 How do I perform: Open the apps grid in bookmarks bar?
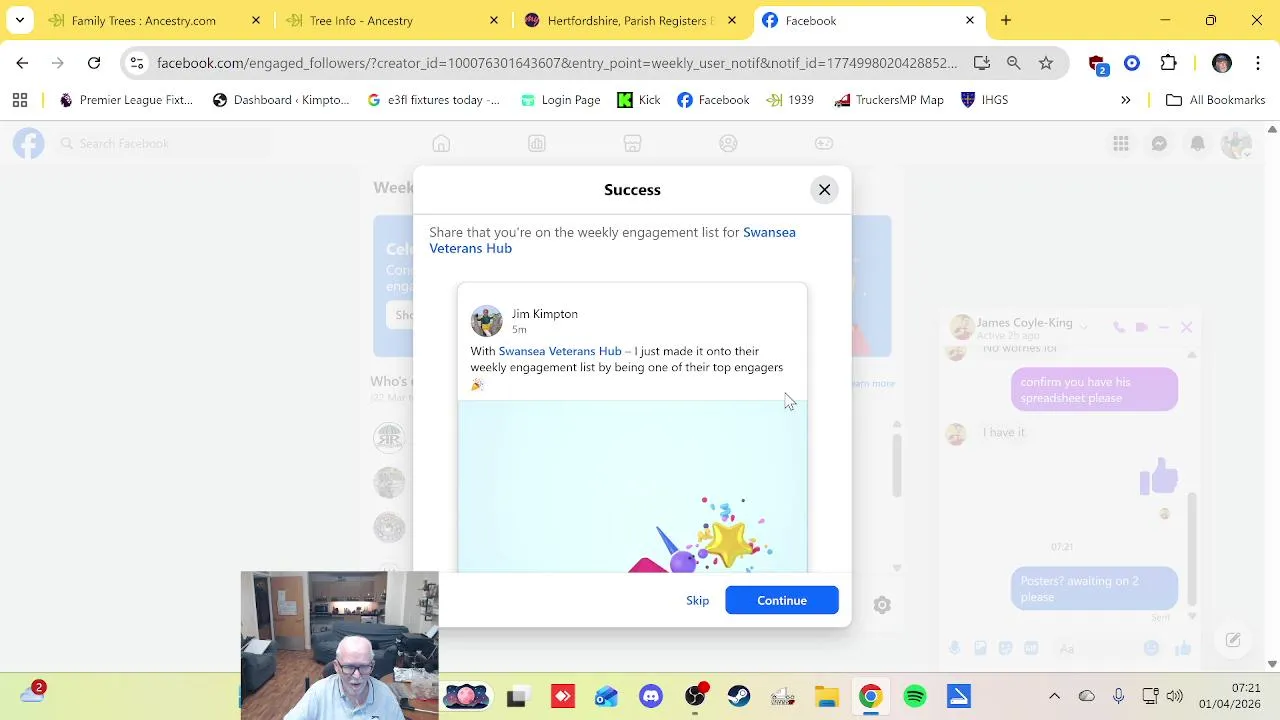tap(19, 100)
